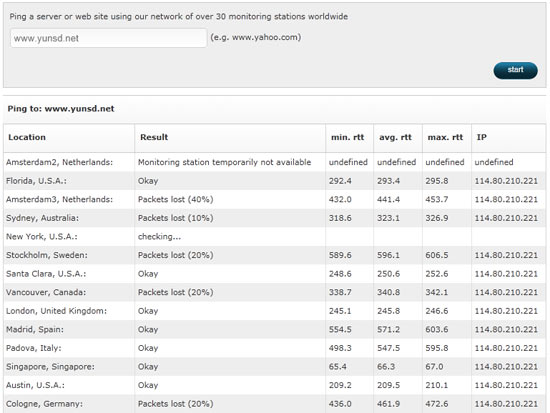Click the start button
The width and height of the screenshot is (550, 413).
tap(515, 70)
